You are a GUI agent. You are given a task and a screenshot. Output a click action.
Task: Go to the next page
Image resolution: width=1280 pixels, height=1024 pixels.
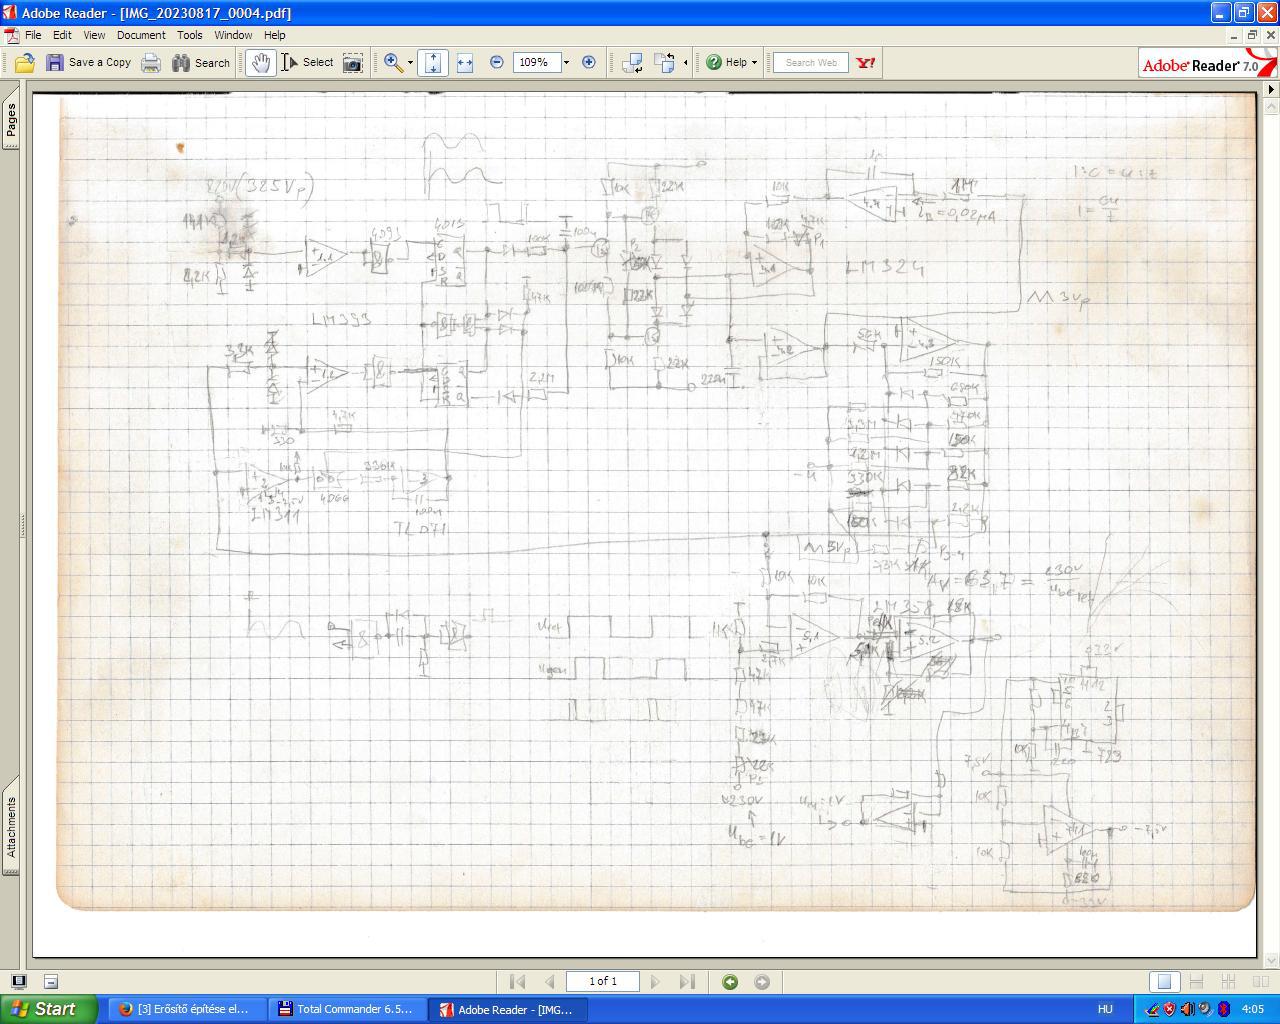(x=655, y=982)
